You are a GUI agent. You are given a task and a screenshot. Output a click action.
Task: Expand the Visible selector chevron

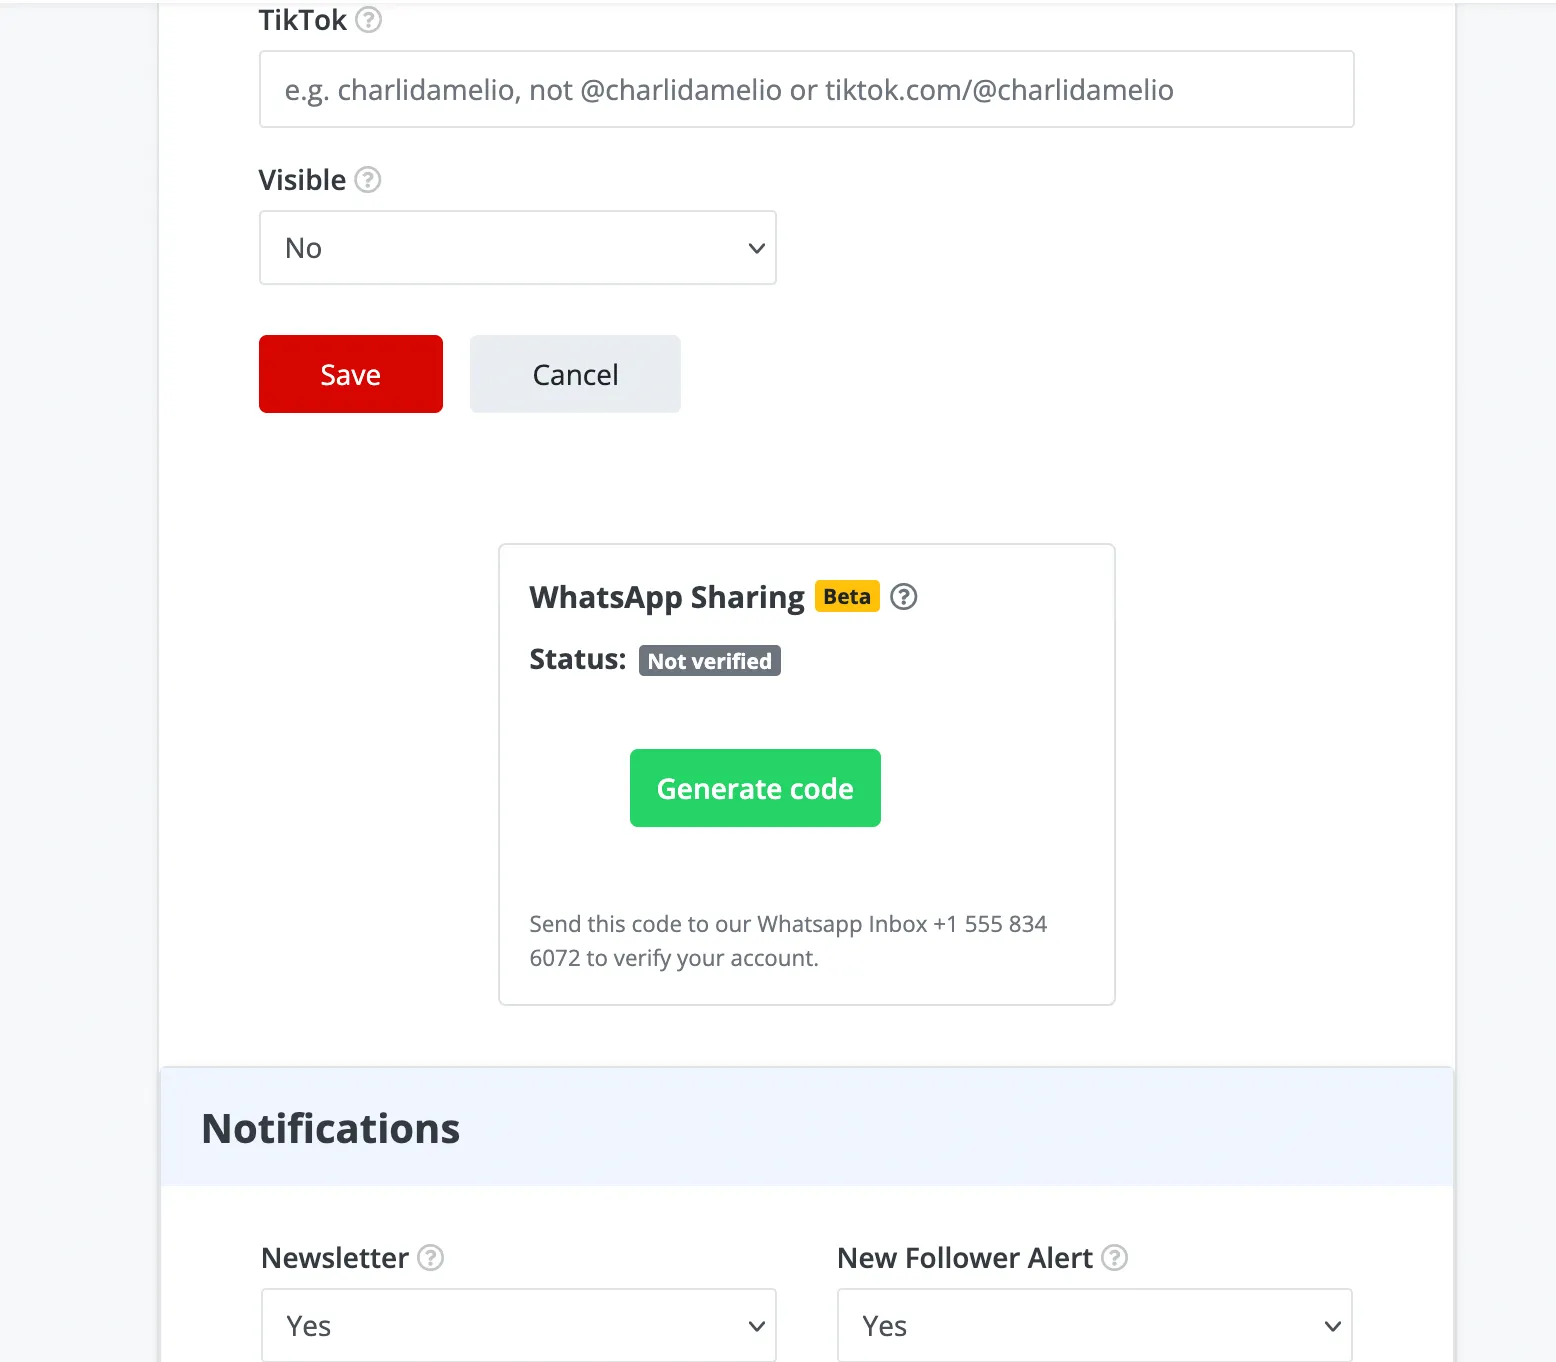coord(755,247)
